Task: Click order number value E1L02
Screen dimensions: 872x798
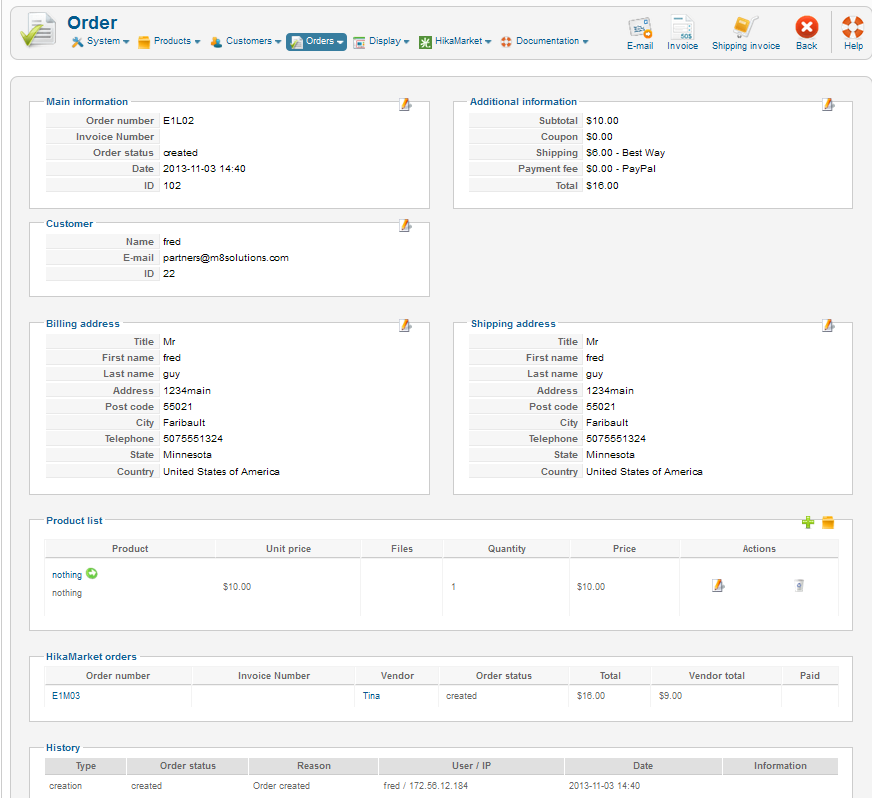Action: tap(179, 121)
